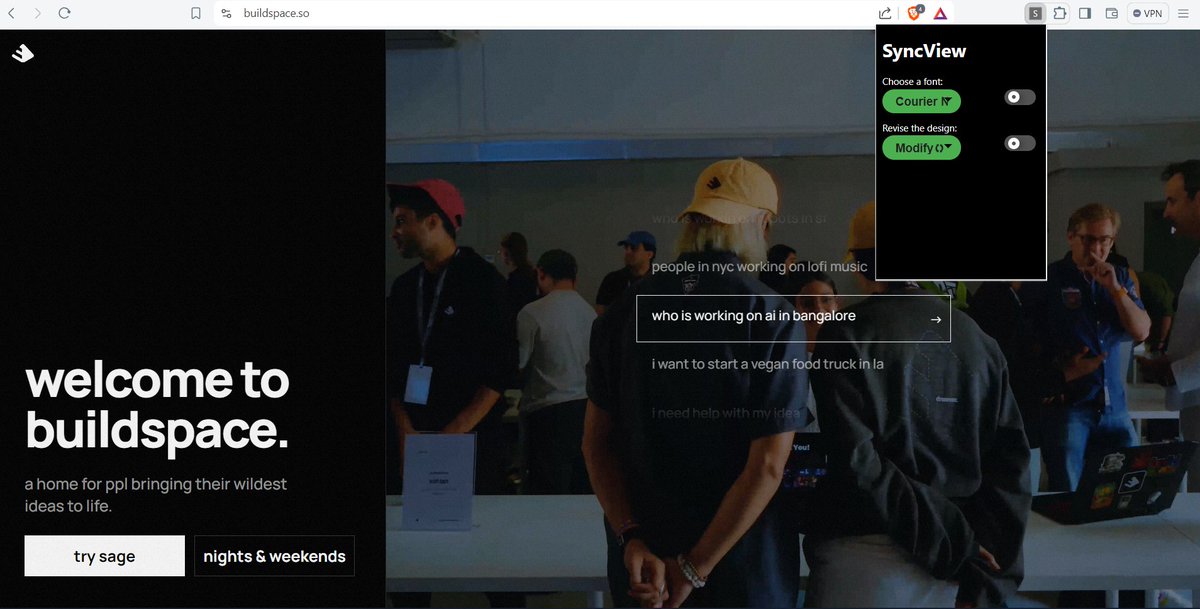The width and height of the screenshot is (1200, 609).
Task: Click the buildspace logo icon
Action: tap(22, 54)
